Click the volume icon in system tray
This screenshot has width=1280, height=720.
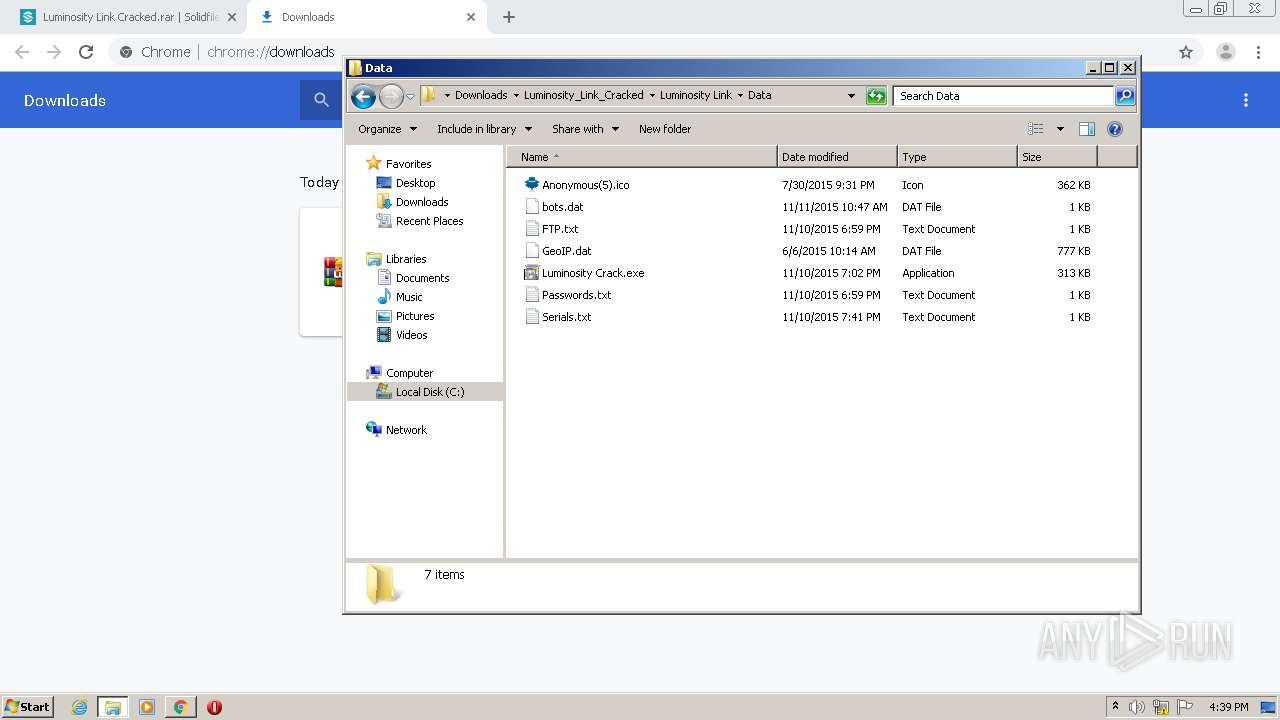1137,707
